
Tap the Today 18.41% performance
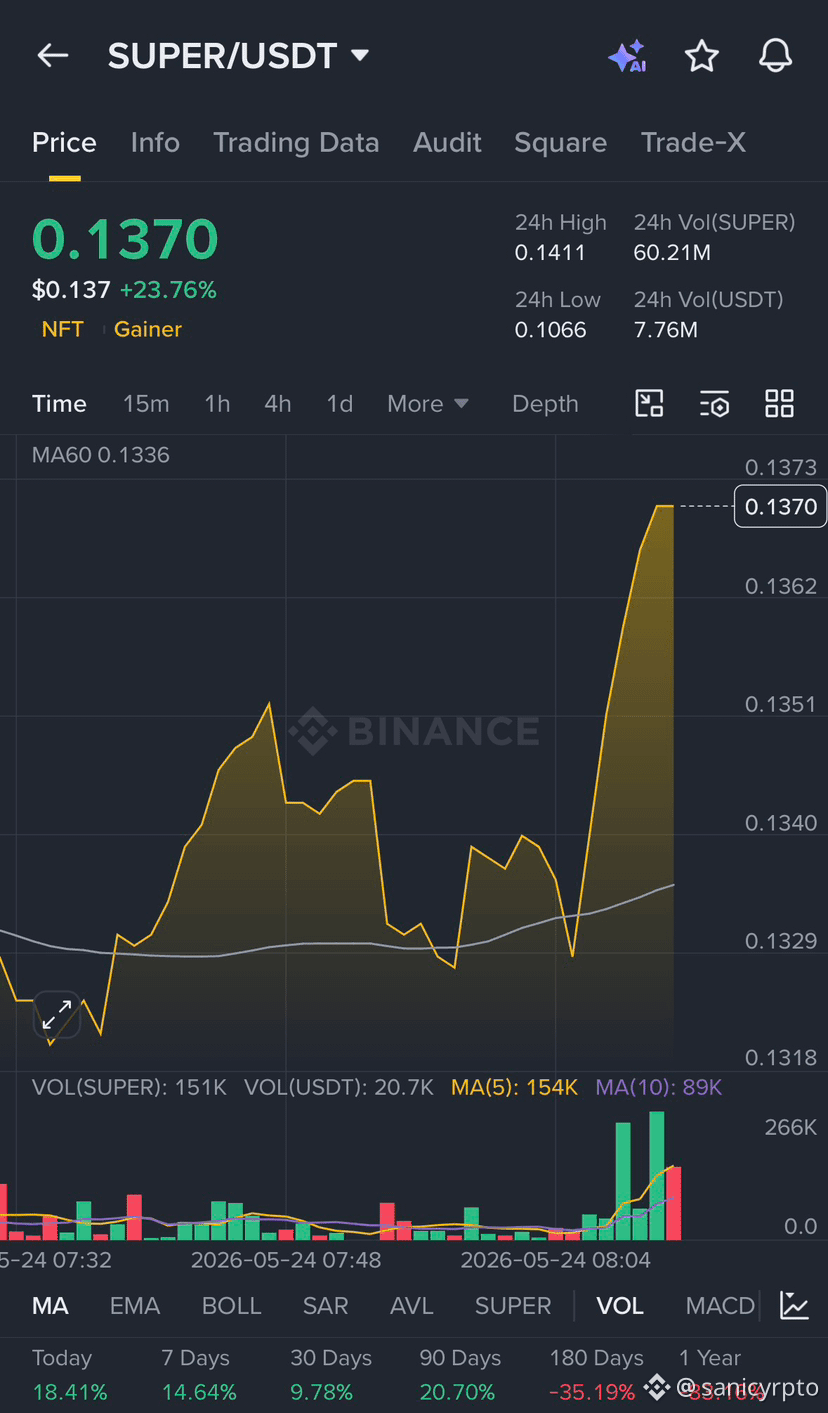pyautogui.click(x=69, y=1375)
